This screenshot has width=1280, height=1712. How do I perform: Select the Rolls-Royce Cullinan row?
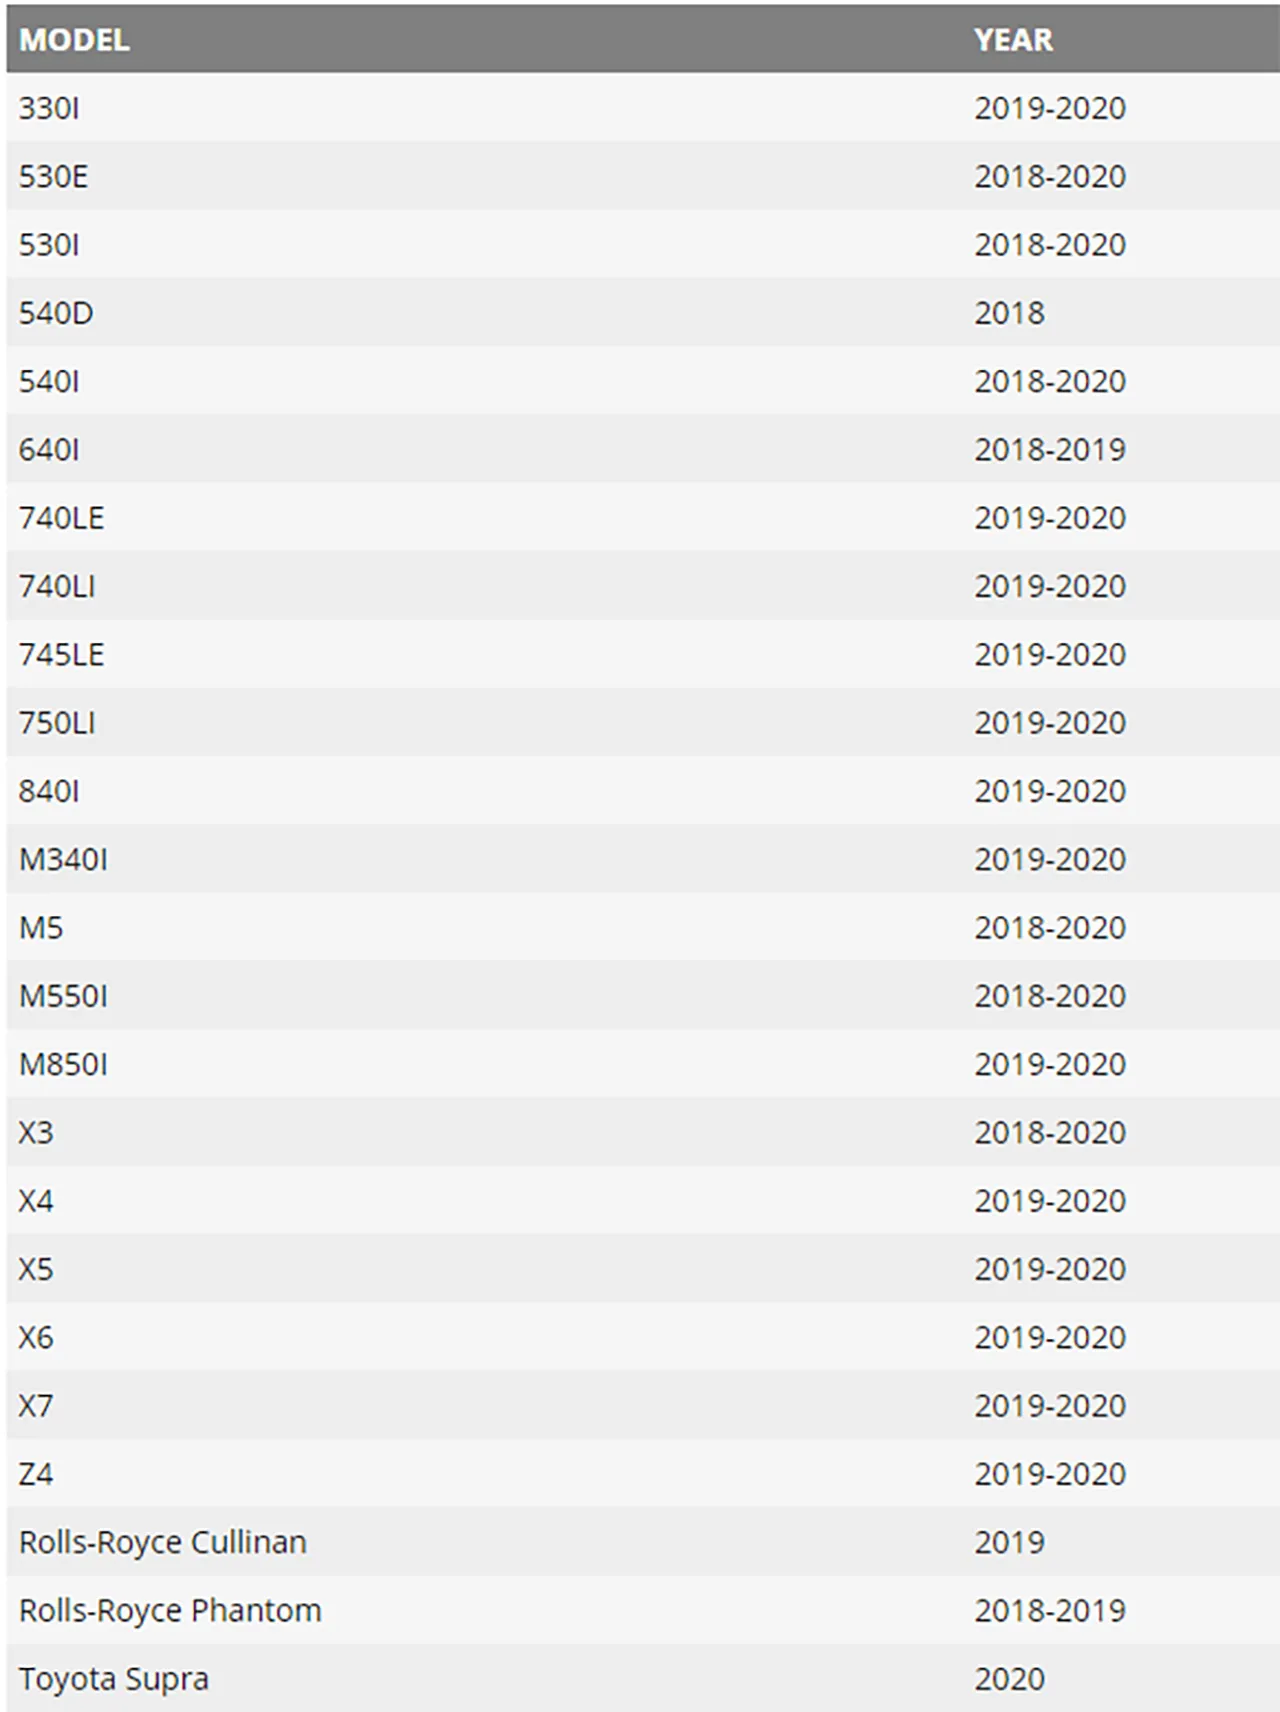(x=643, y=1543)
